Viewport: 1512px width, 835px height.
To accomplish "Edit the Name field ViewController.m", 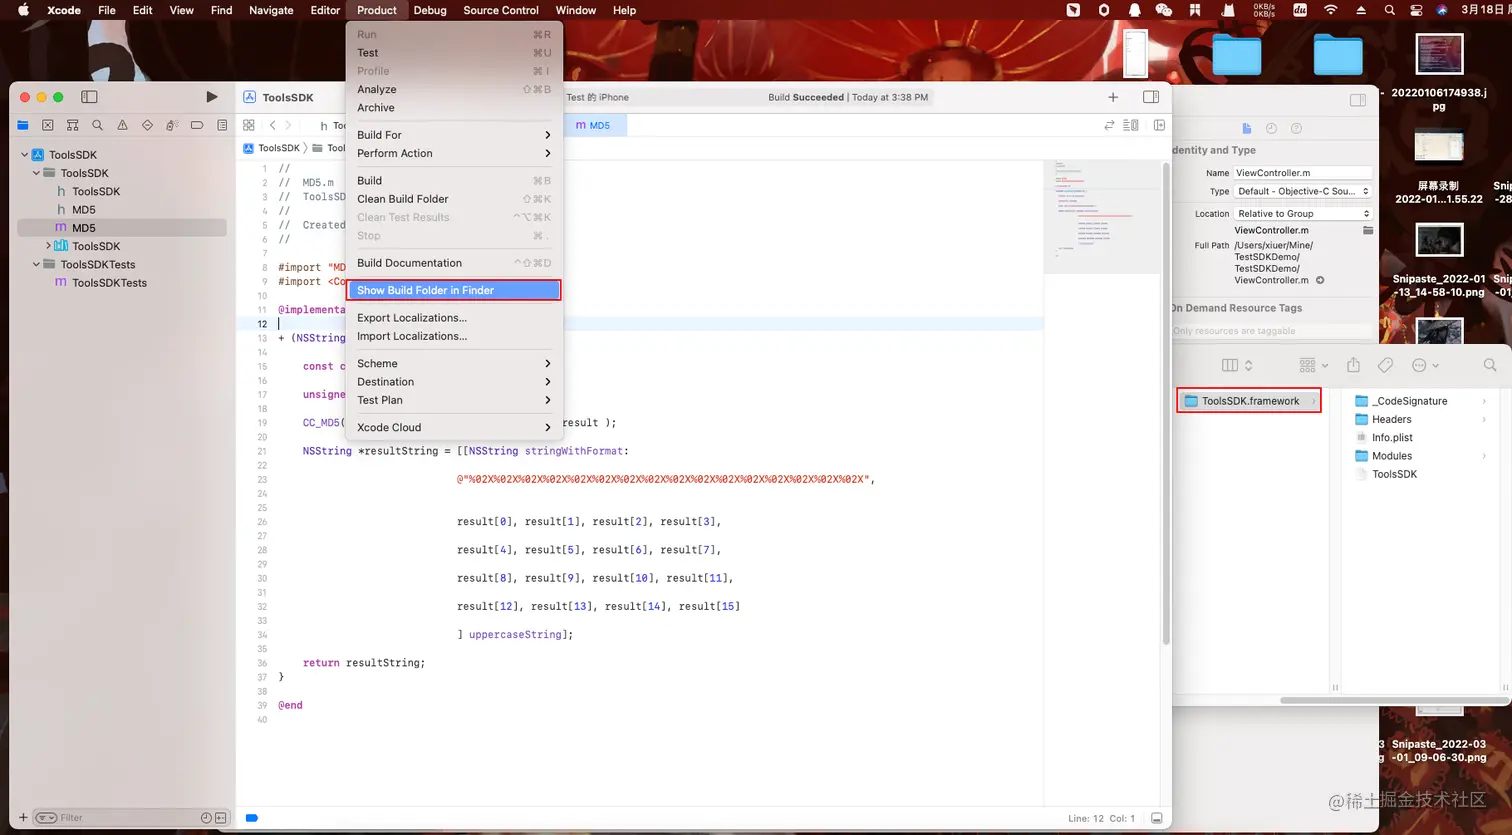I will 1302,173.
